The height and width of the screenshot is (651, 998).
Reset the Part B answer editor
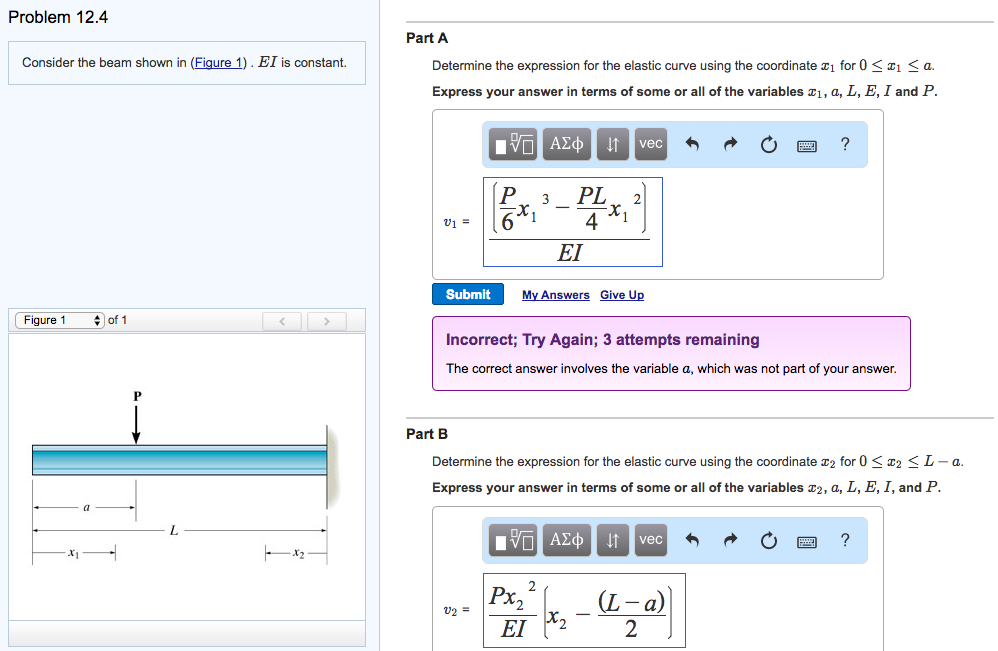[x=769, y=540]
